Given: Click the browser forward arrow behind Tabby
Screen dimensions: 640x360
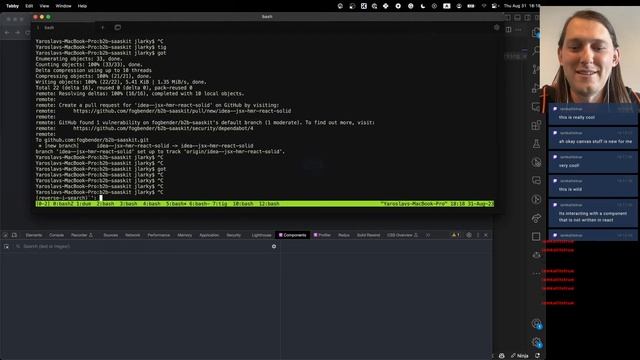Looking at the screenshot, I should [17, 32].
